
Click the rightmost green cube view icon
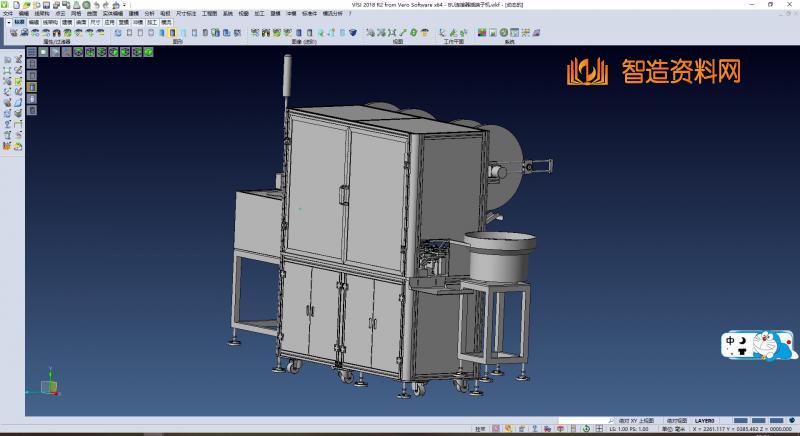[149, 51]
